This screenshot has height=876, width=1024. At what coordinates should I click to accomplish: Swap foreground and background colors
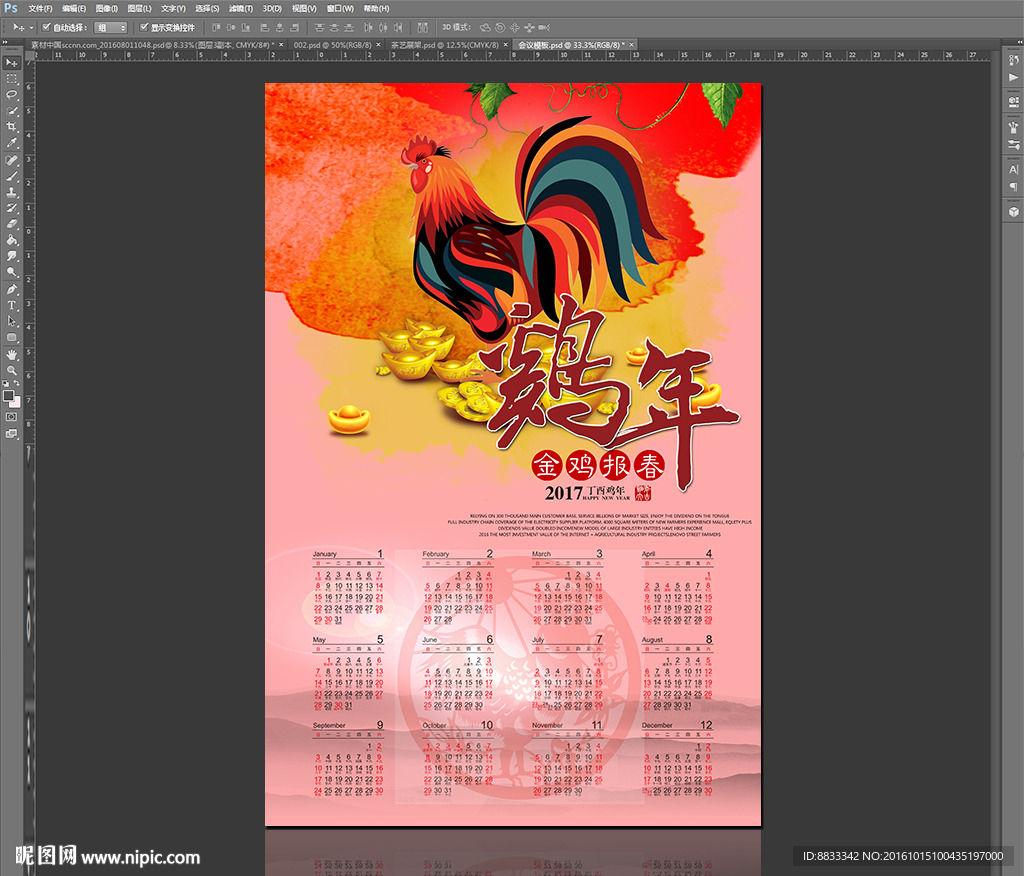(18, 386)
